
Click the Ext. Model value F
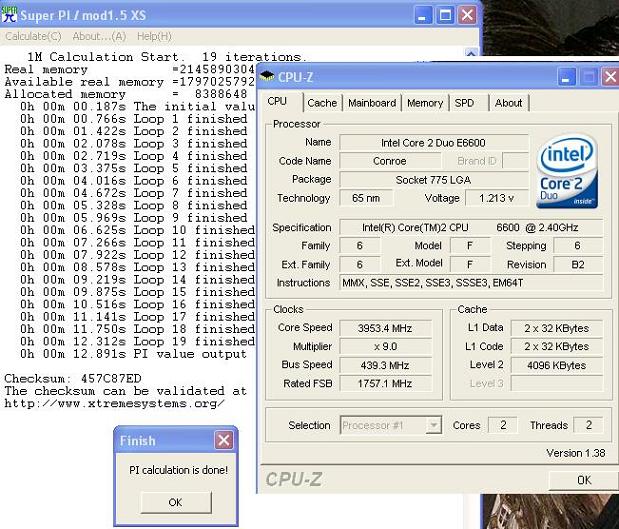[x=470, y=264]
